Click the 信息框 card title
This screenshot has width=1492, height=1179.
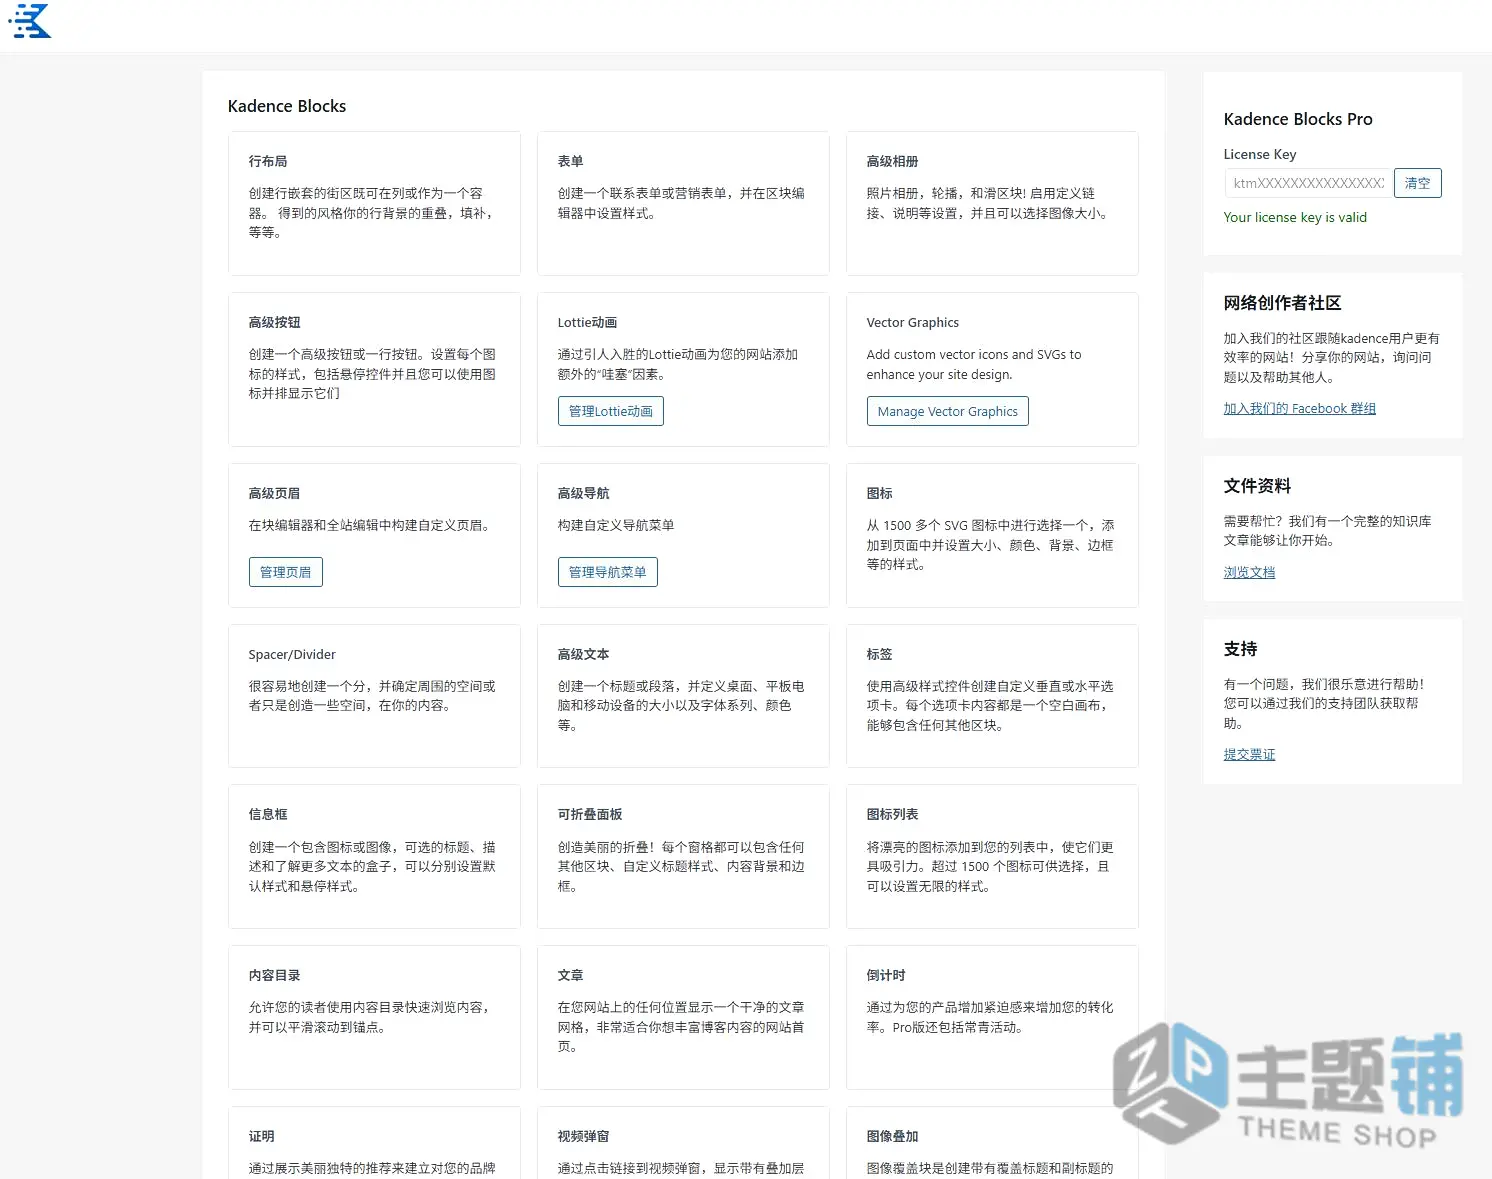pos(268,814)
